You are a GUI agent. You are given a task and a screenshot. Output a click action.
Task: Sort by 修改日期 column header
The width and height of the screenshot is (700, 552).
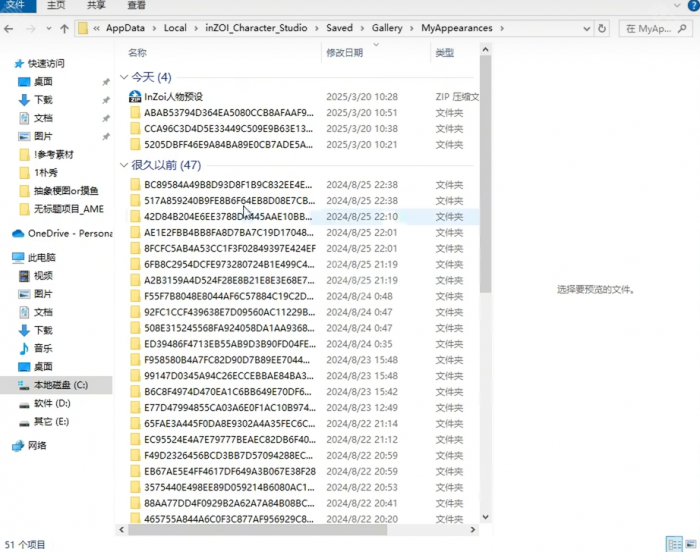point(344,53)
